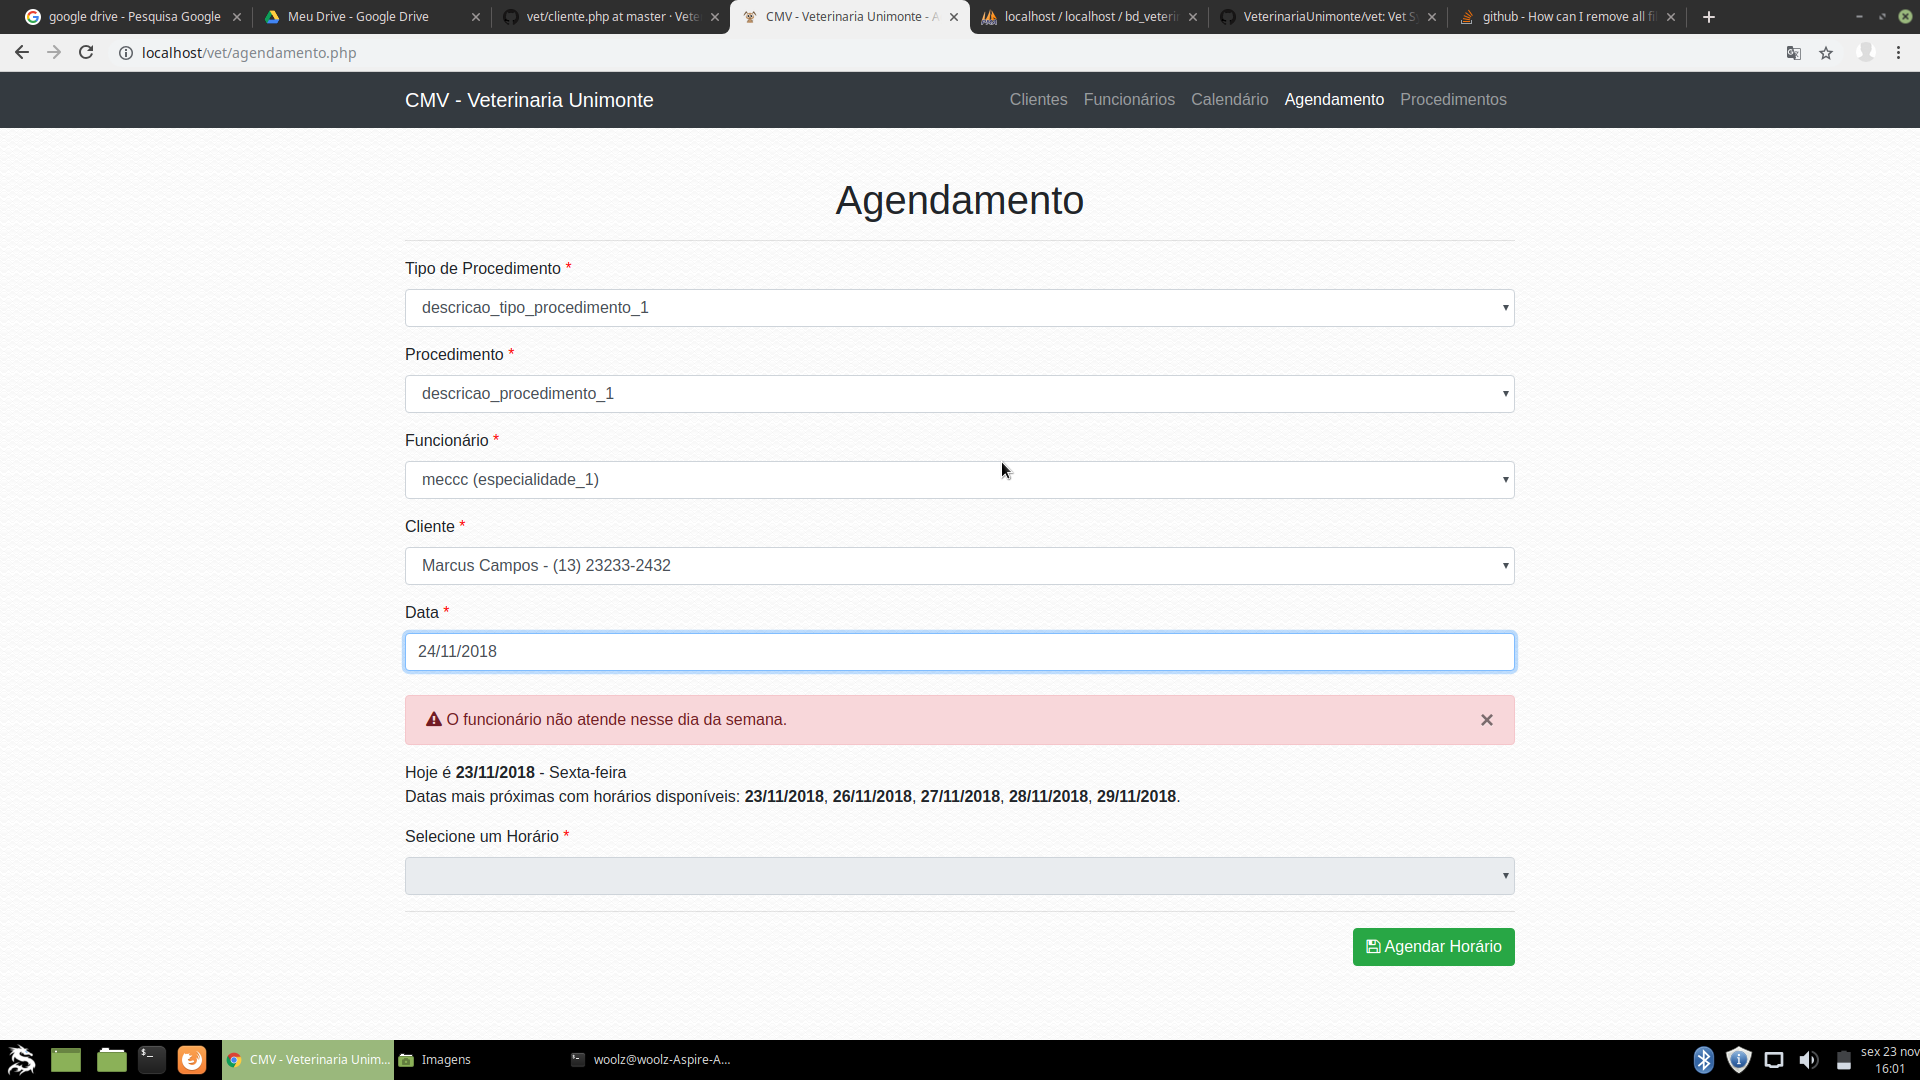Open the Funcionário dropdown

click(x=960, y=480)
